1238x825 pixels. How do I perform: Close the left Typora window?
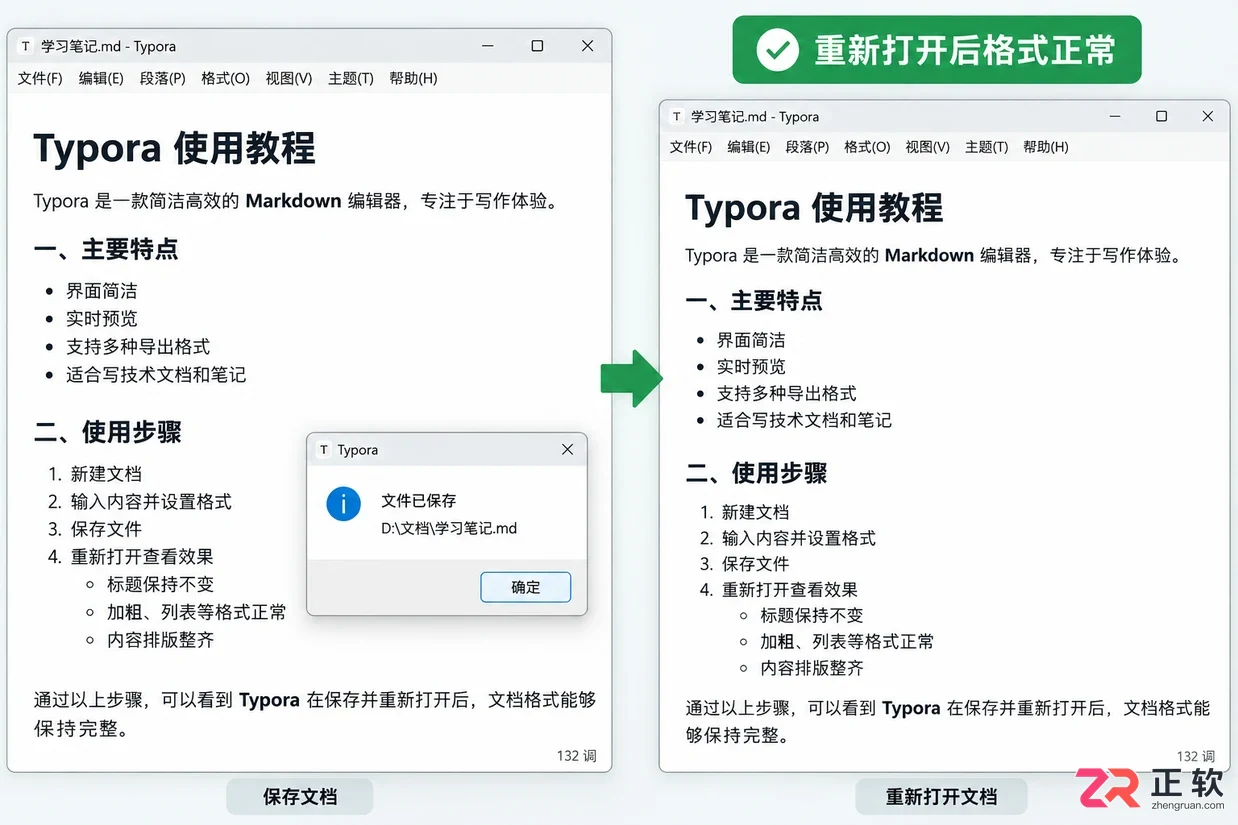tap(587, 46)
